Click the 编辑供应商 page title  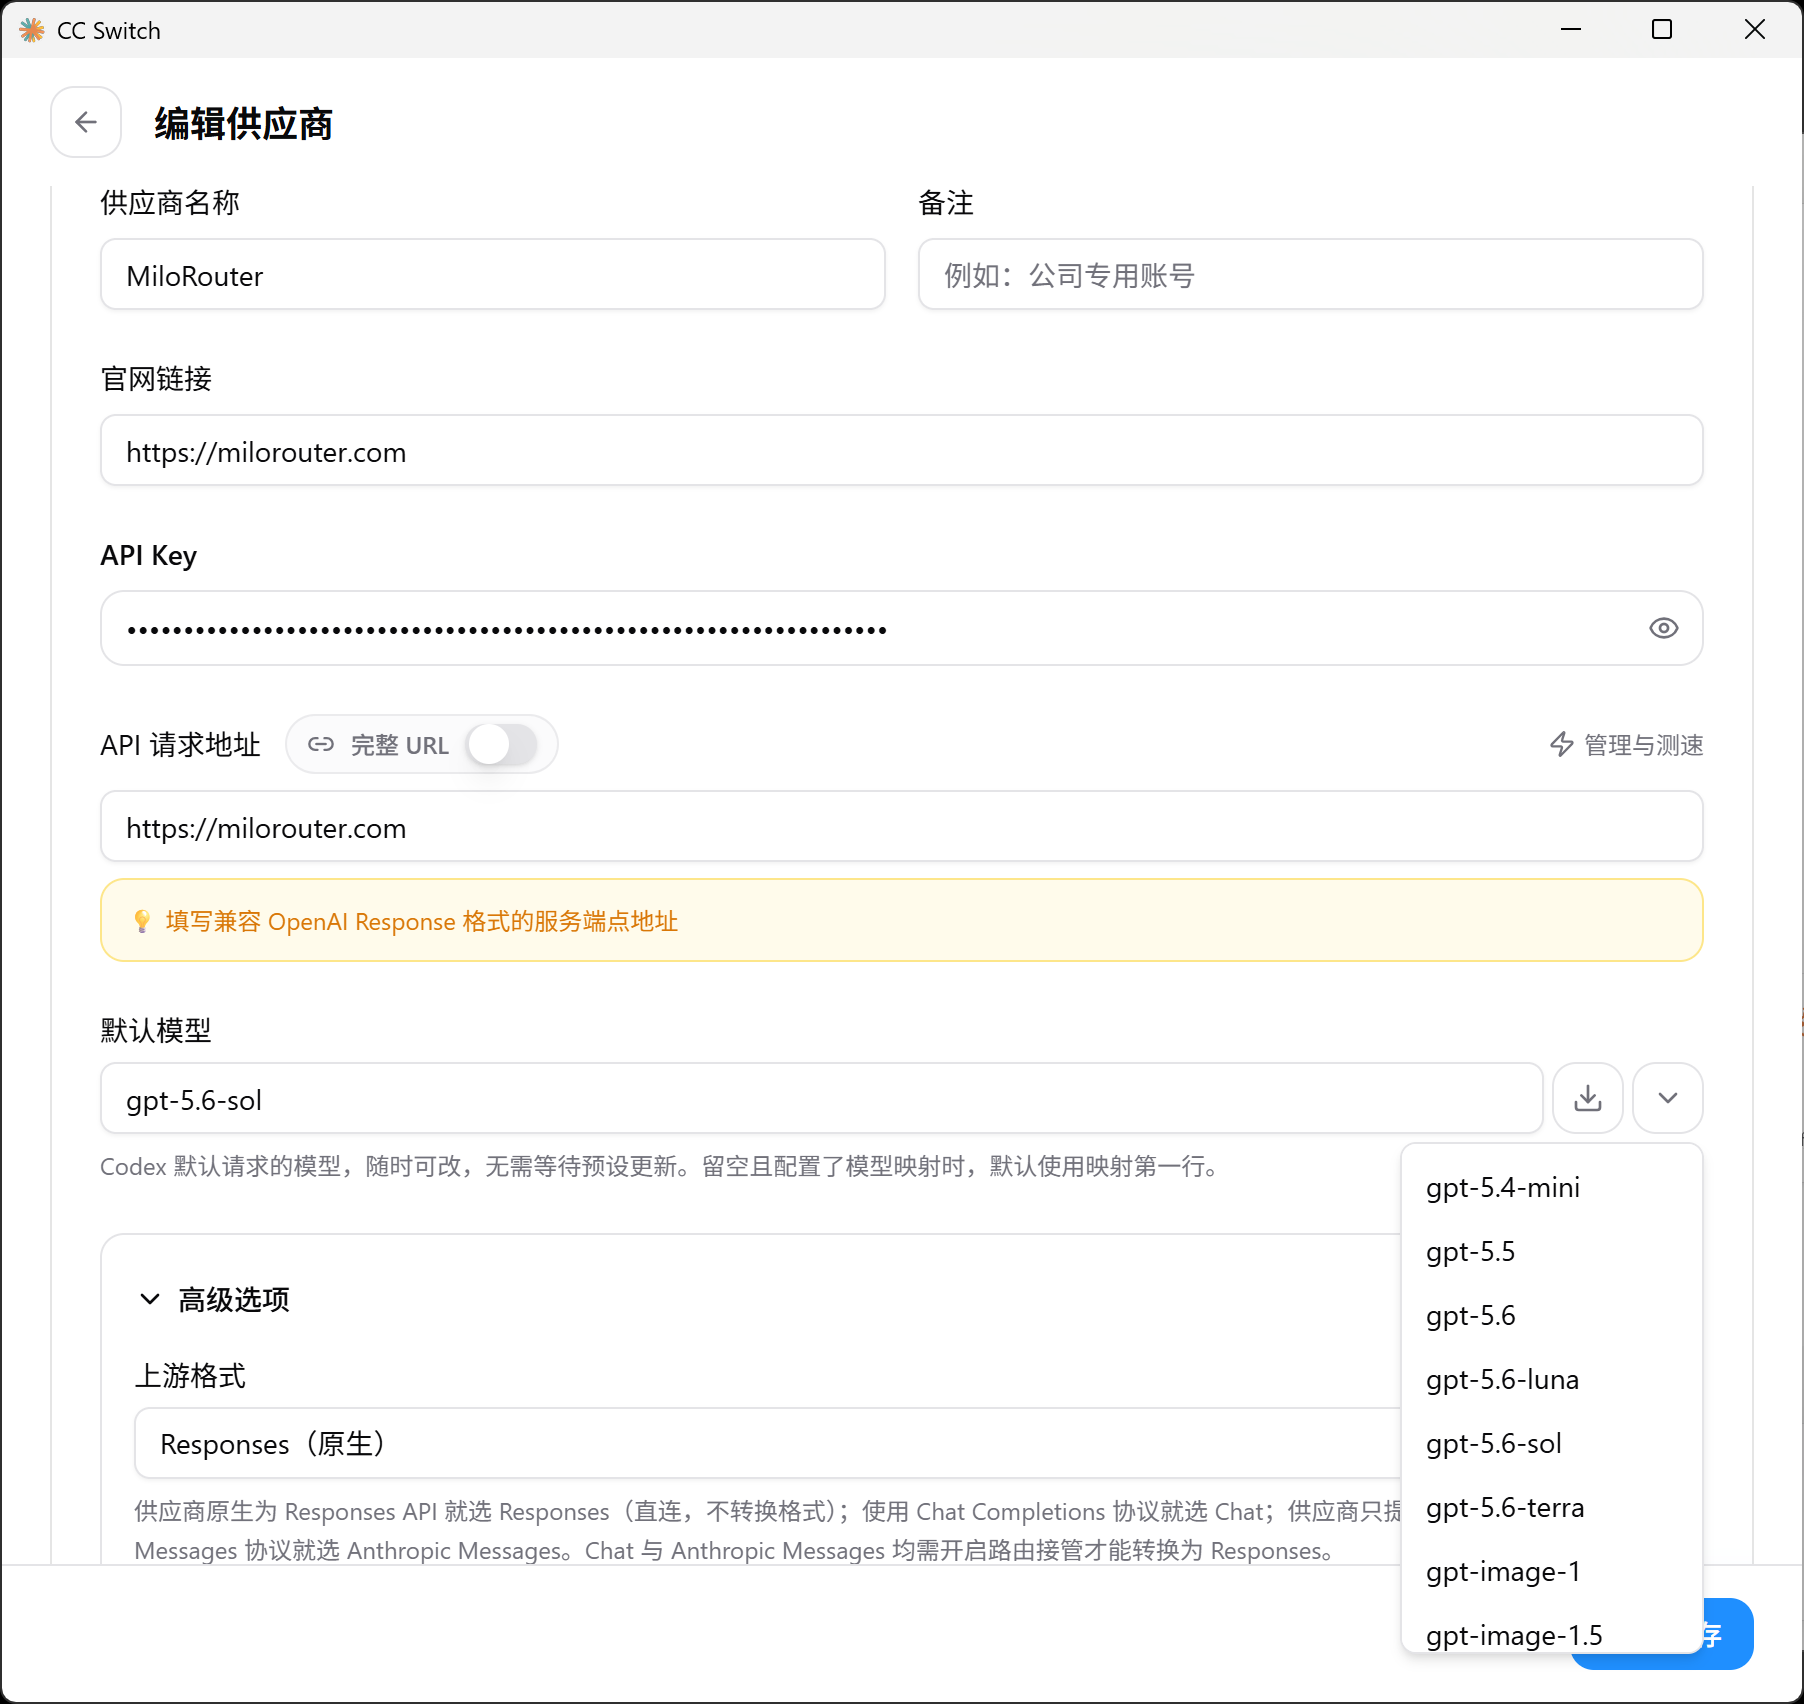(x=243, y=124)
